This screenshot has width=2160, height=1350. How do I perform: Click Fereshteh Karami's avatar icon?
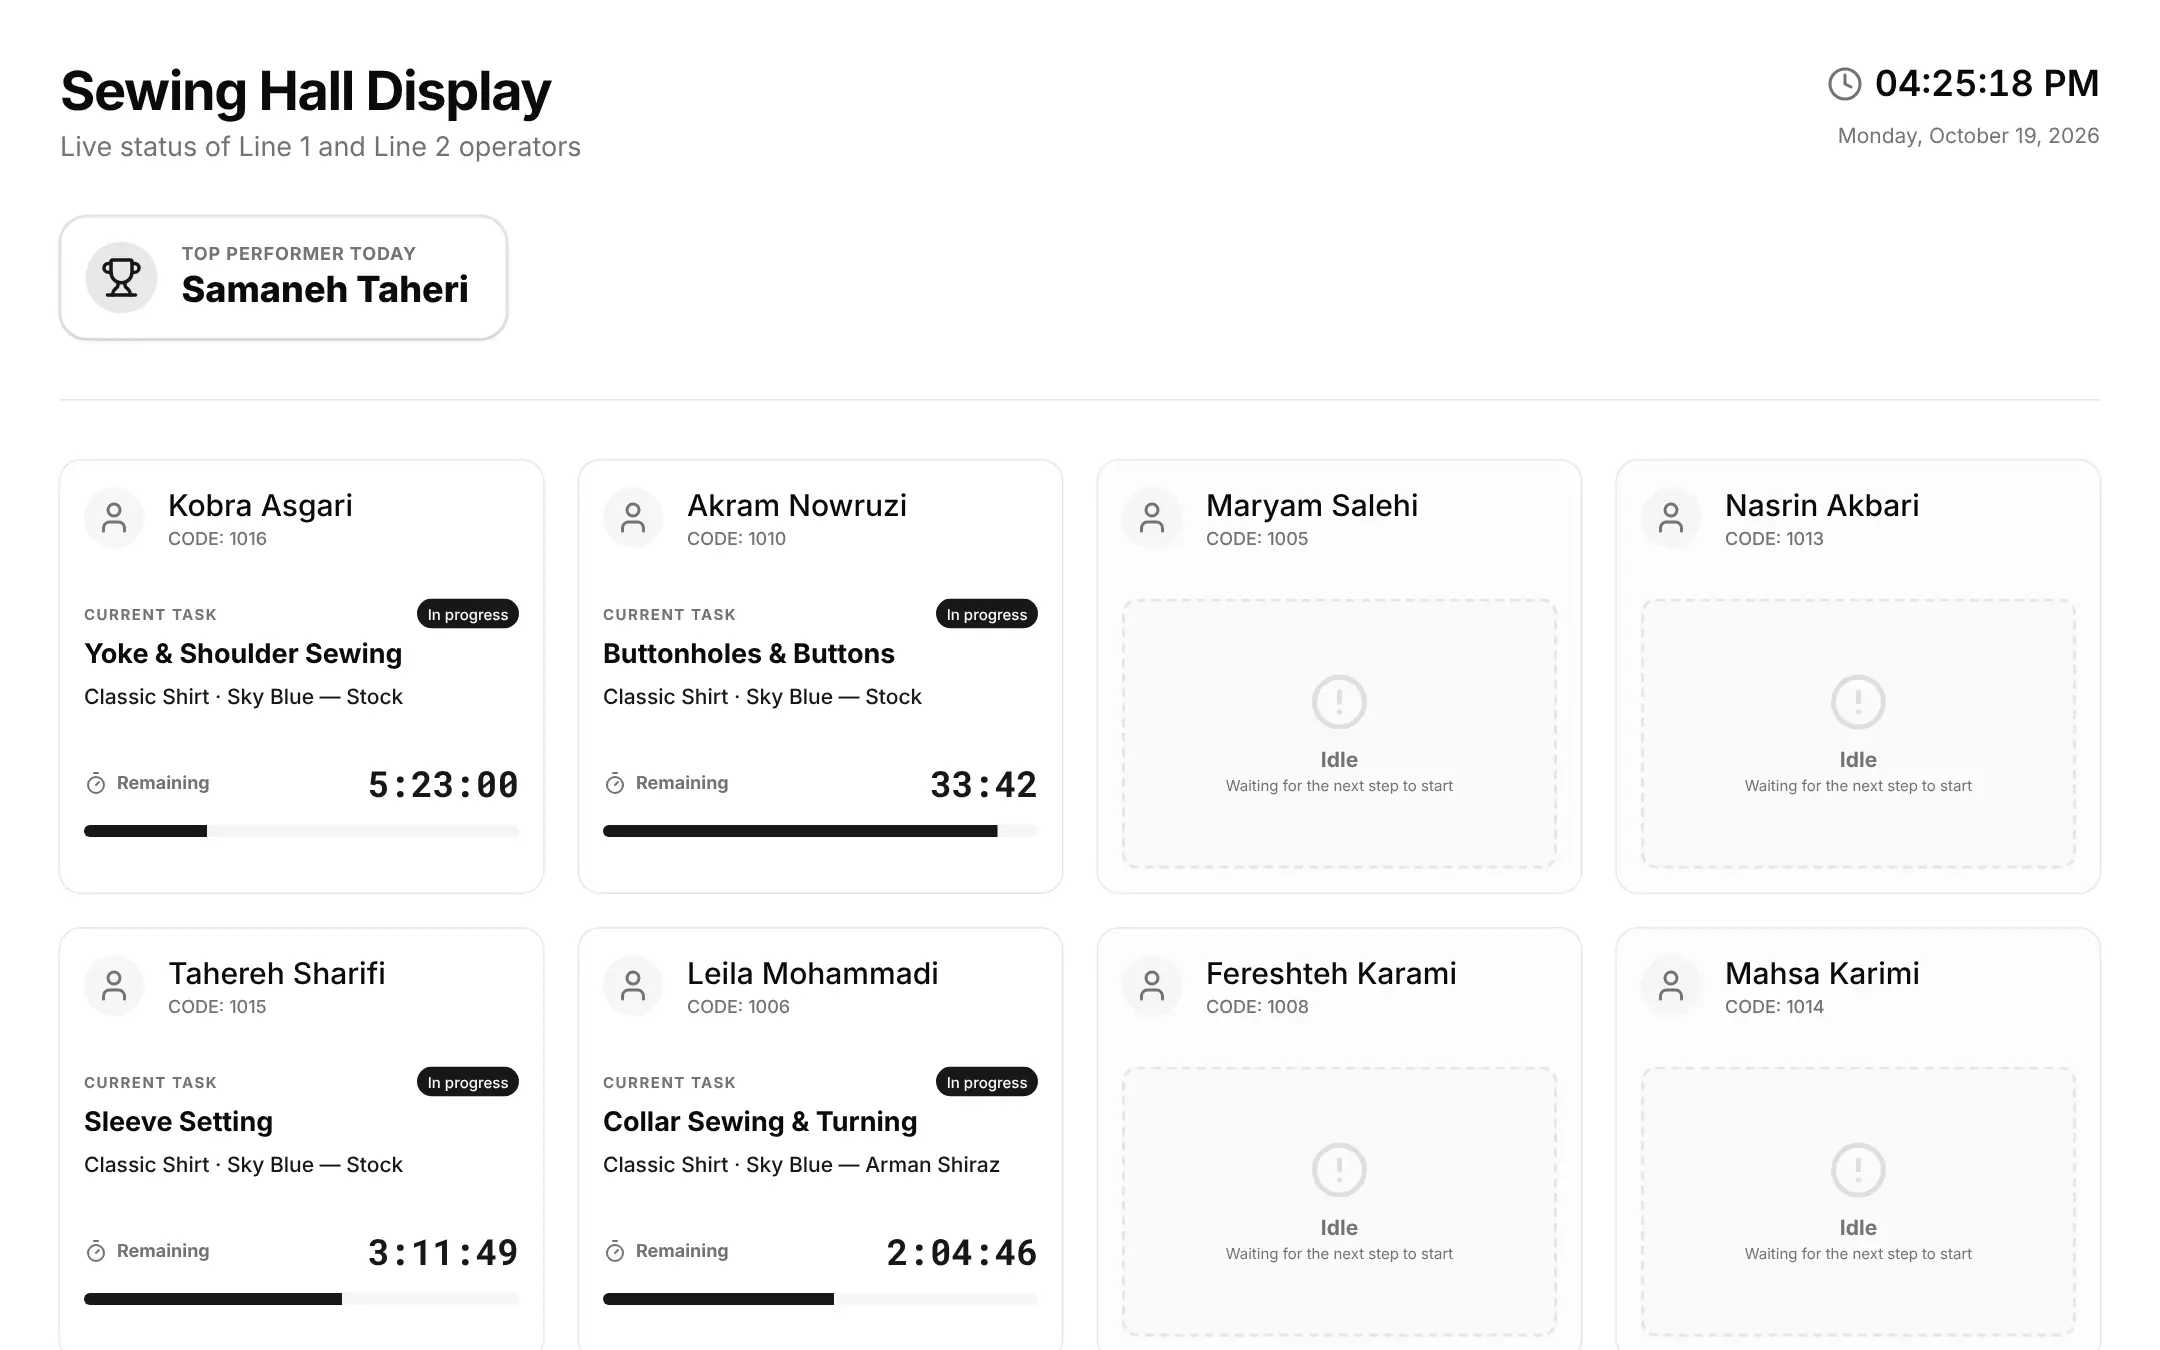coord(1152,986)
